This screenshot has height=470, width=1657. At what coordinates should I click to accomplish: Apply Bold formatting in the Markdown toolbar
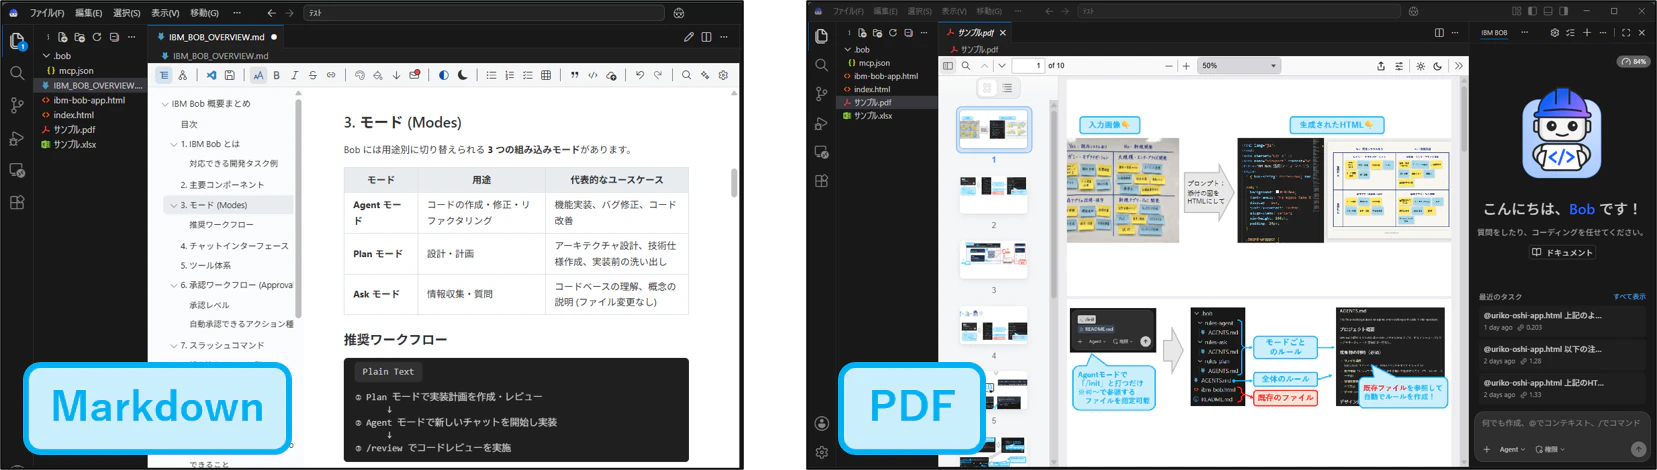[277, 75]
